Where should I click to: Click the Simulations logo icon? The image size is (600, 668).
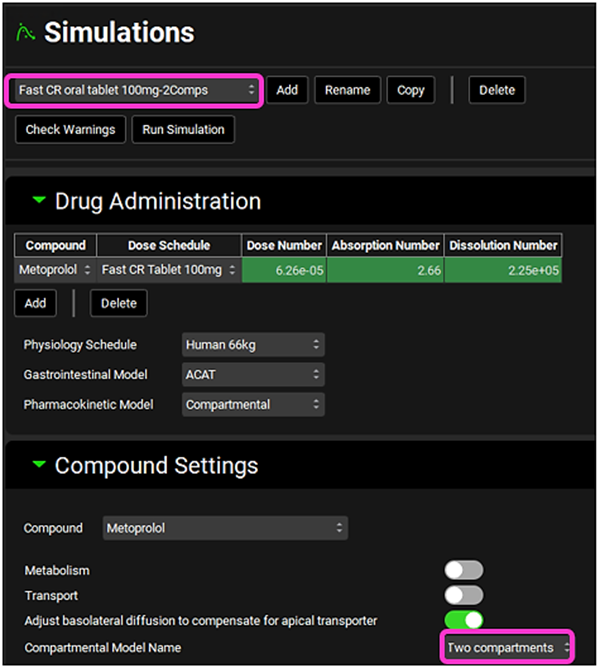[24, 32]
